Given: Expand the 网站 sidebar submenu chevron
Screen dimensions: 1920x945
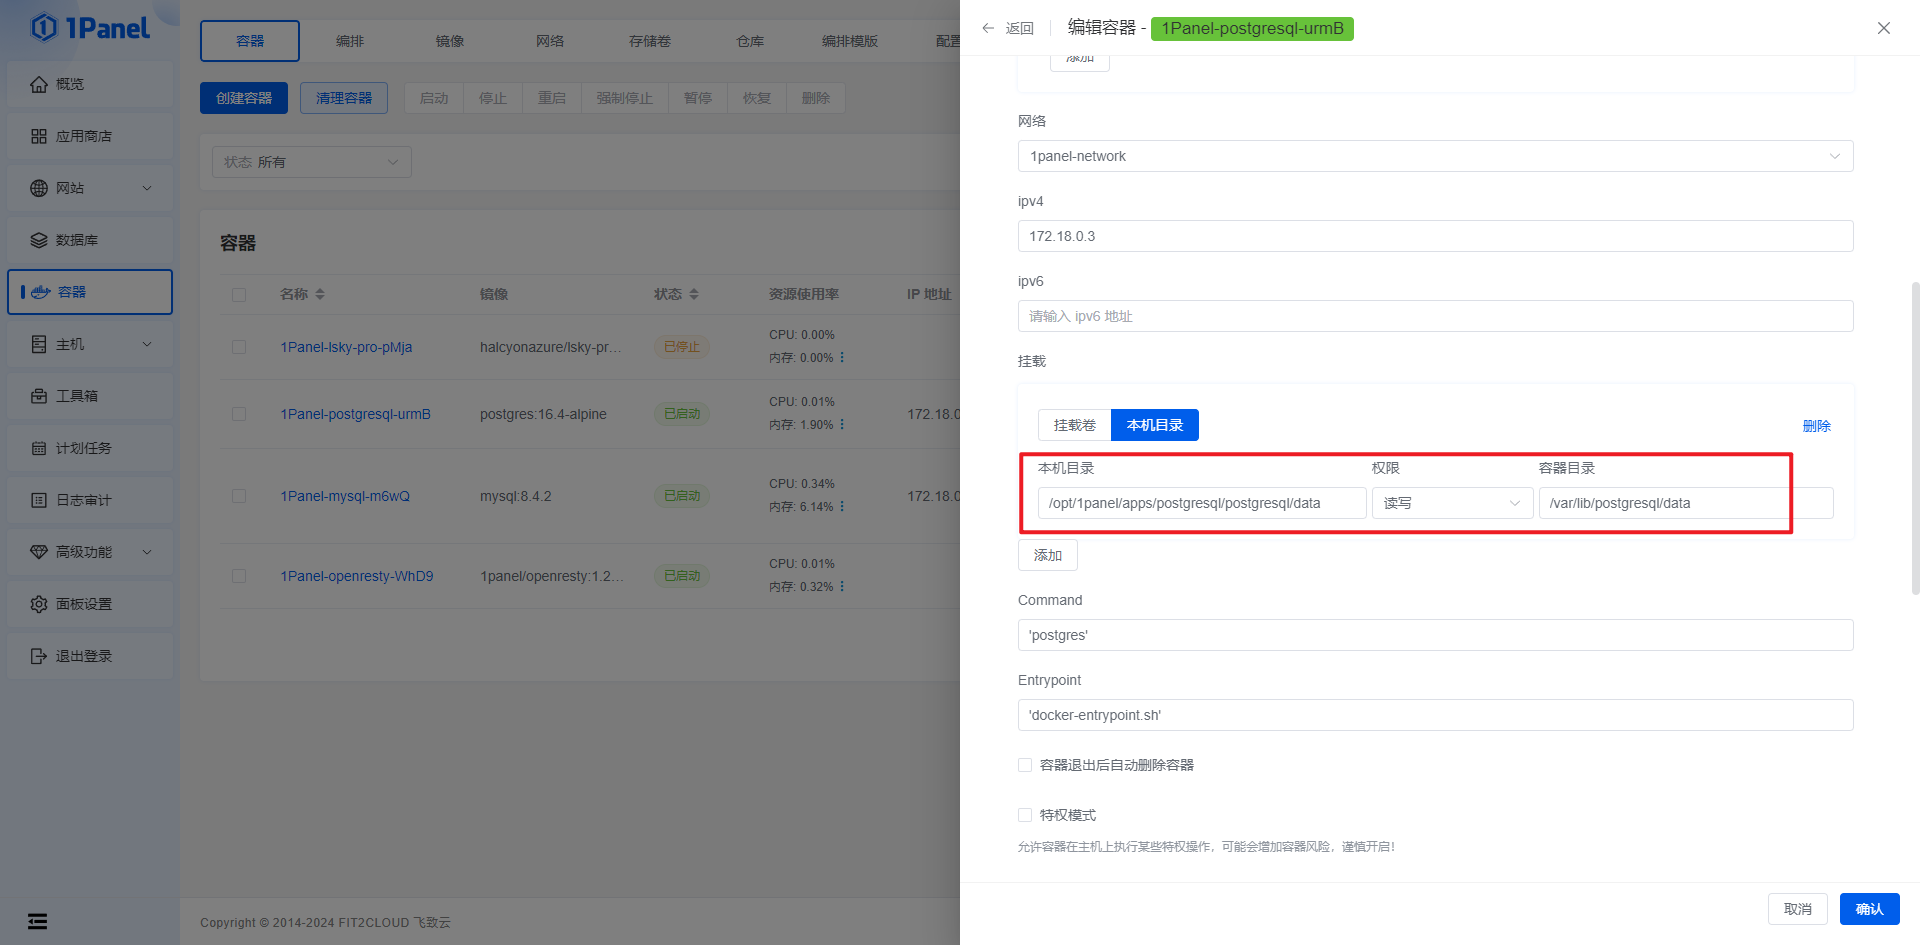Looking at the screenshot, I should tap(147, 188).
